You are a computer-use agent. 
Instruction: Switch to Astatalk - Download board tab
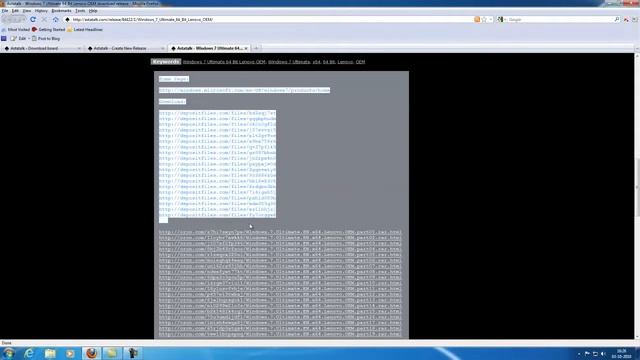(42, 48)
